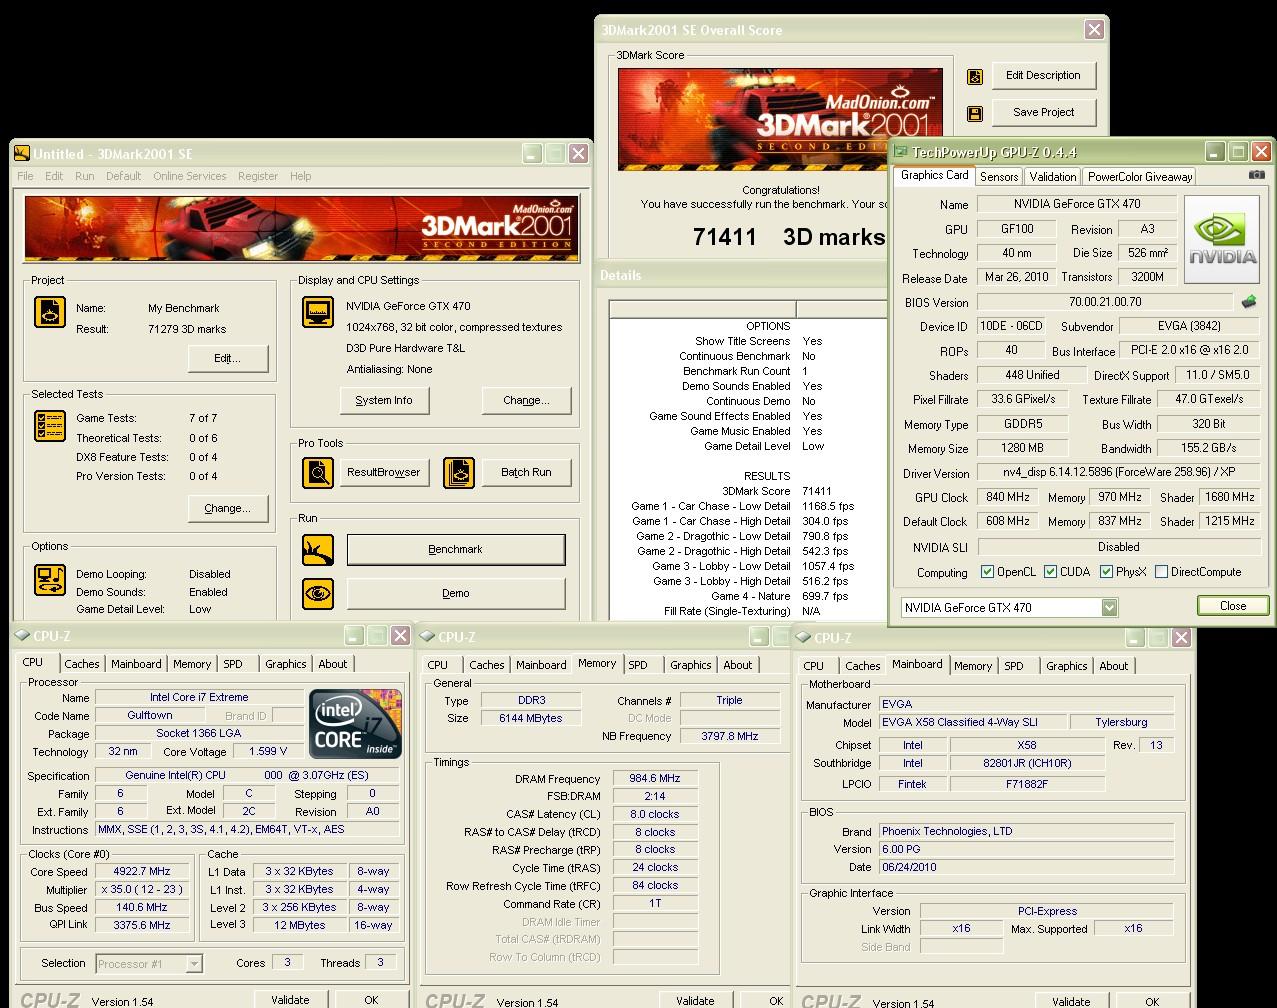This screenshot has width=1277, height=1008.
Task: Open the Graphics tab in the right CPU-Z window
Action: point(1067,666)
